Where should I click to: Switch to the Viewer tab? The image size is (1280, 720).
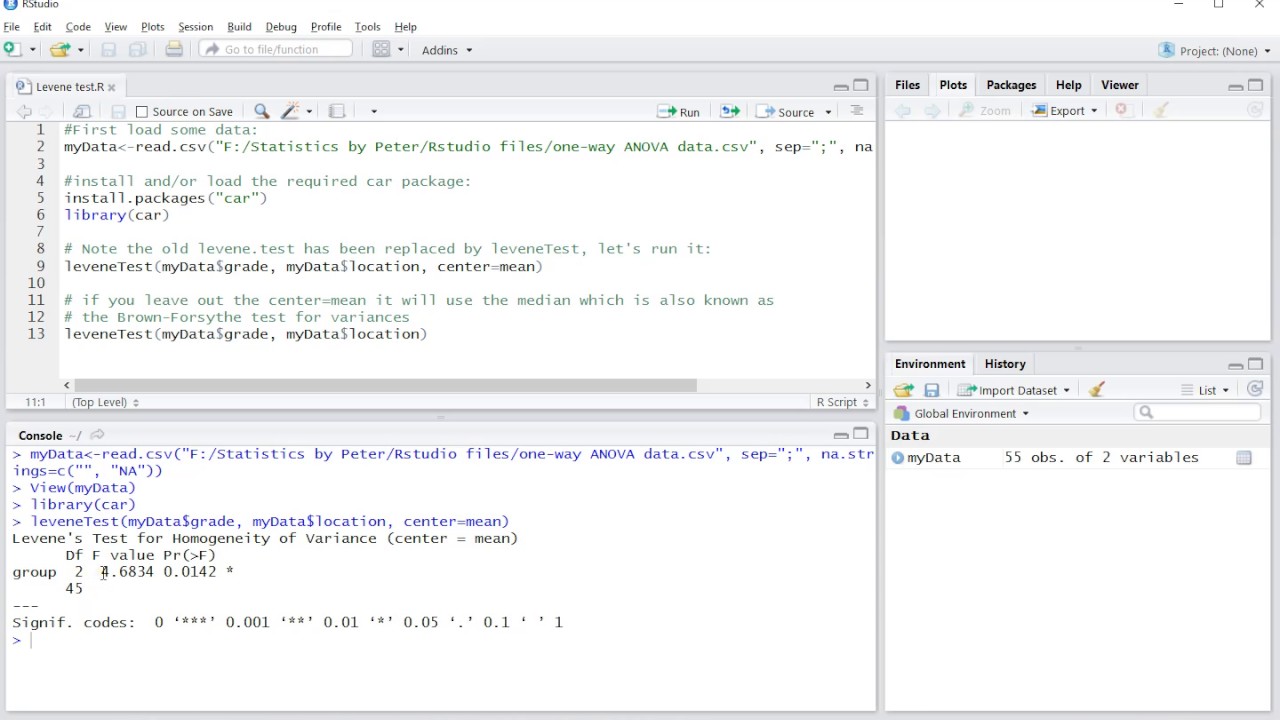coord(1120,85)
